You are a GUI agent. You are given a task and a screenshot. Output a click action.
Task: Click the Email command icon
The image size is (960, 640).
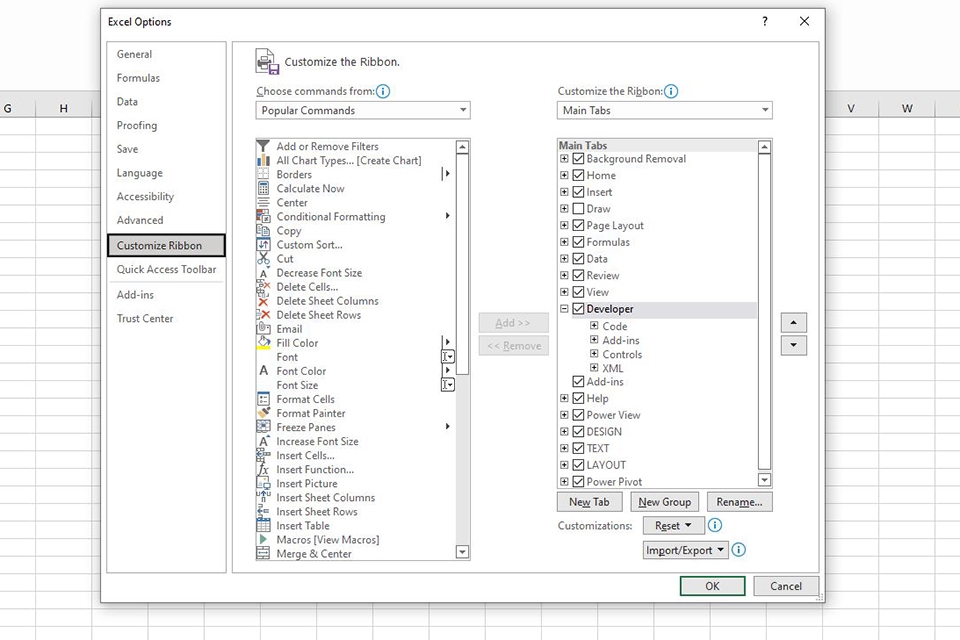point(263,329)
